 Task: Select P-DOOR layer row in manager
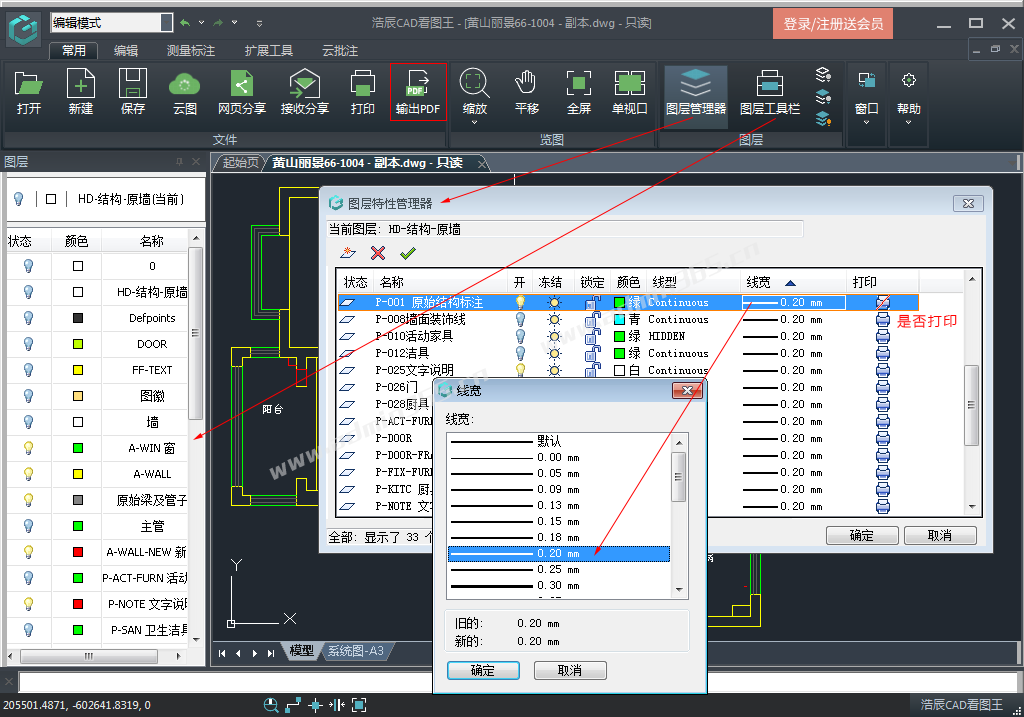[393, 438]
